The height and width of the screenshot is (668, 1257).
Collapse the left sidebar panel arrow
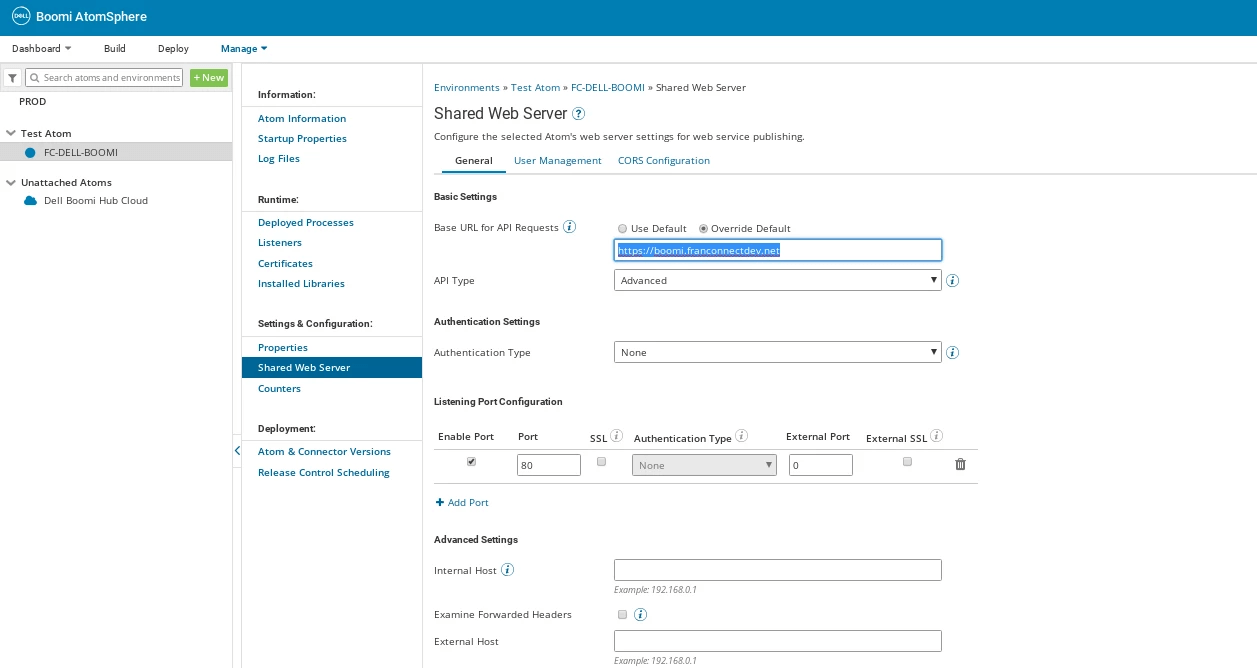pos(237,451)
